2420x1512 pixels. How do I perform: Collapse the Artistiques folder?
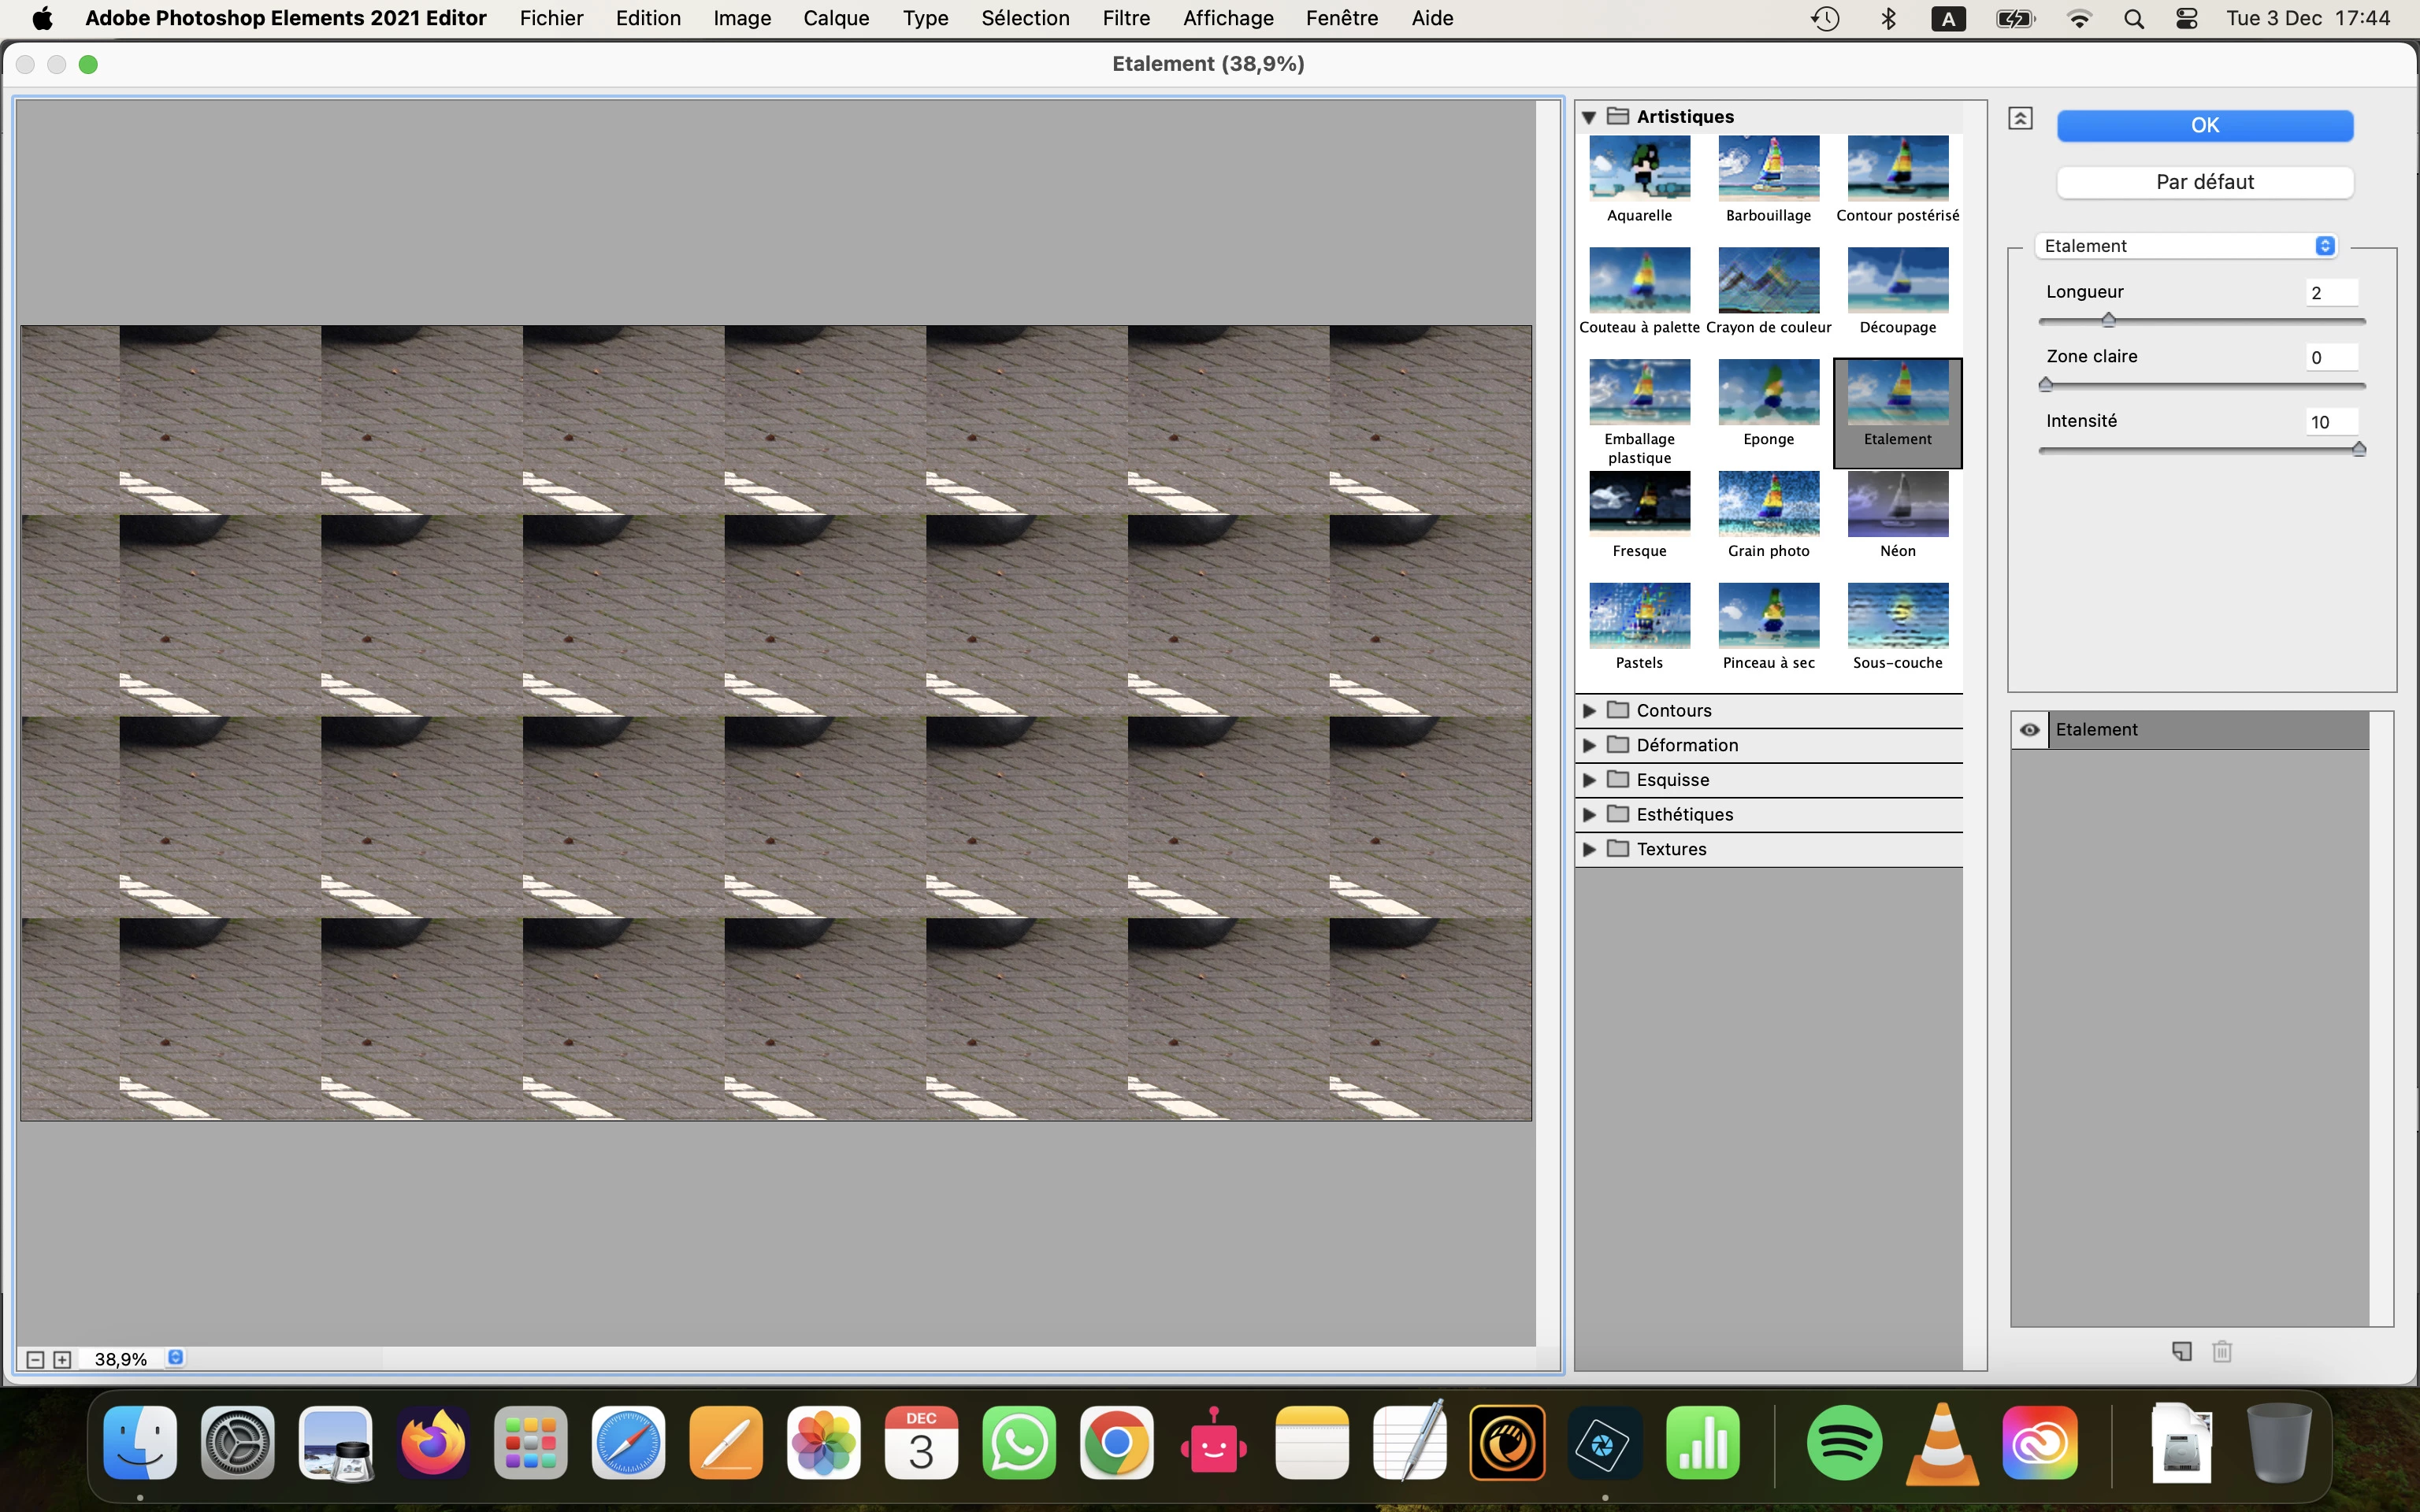1589,117
